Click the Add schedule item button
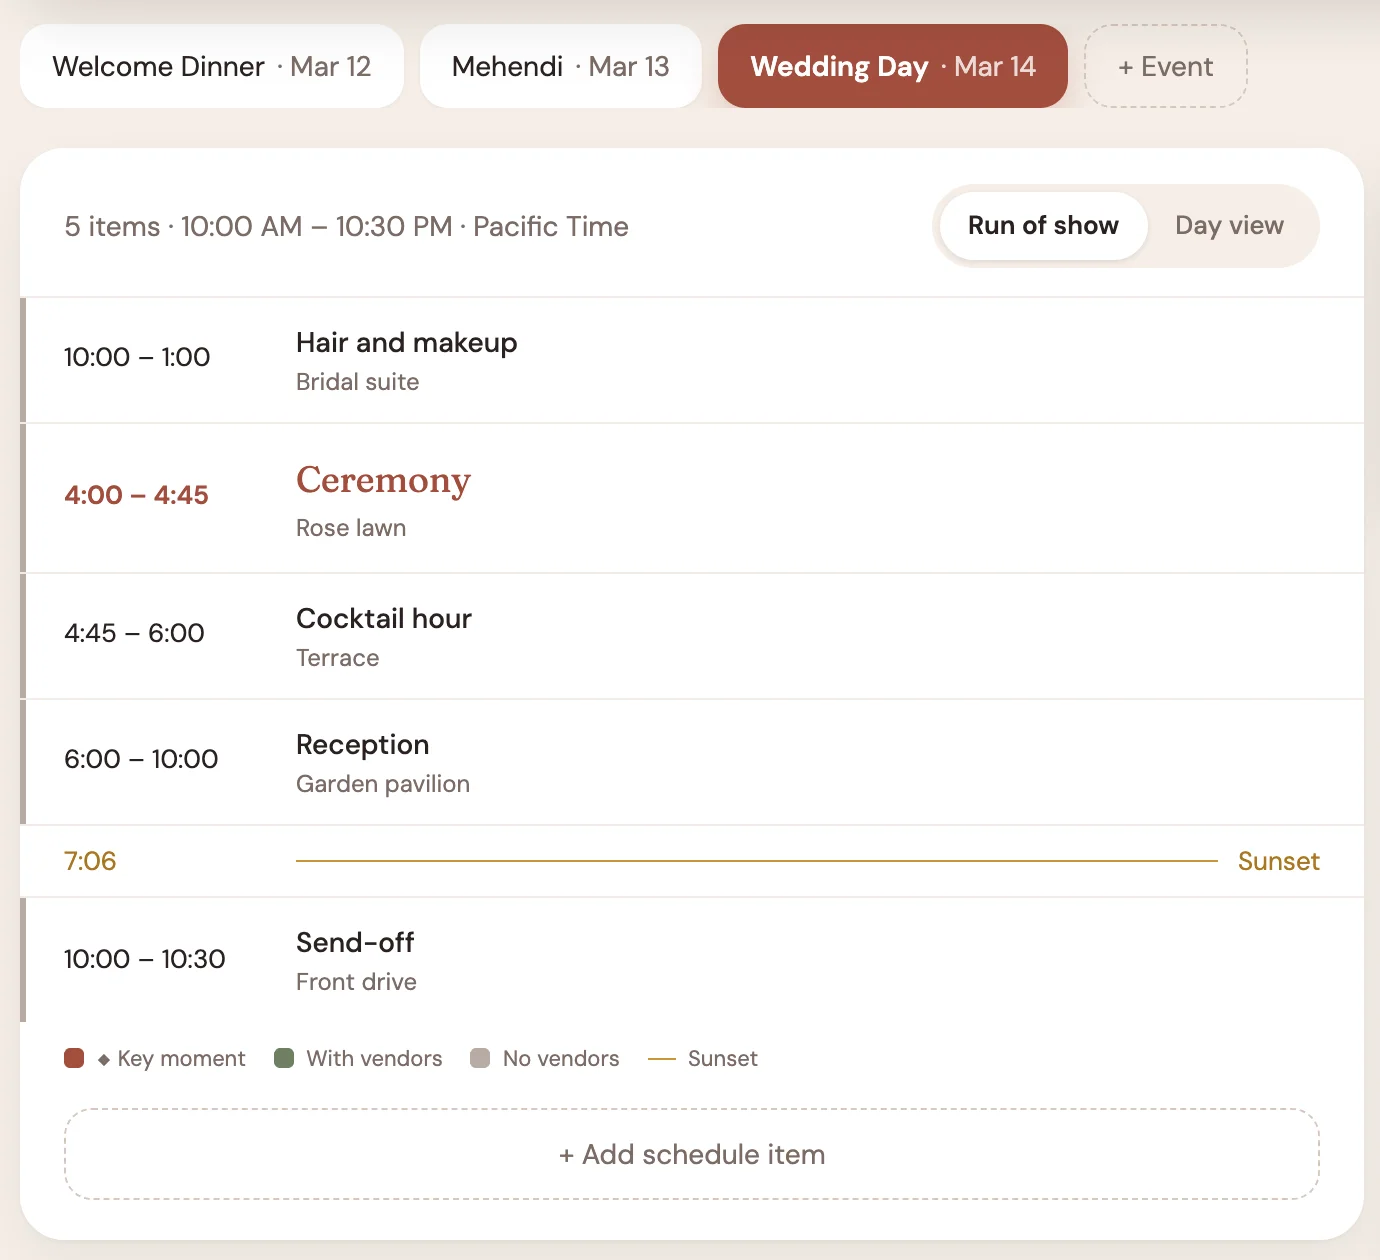 pos(692,1154)
